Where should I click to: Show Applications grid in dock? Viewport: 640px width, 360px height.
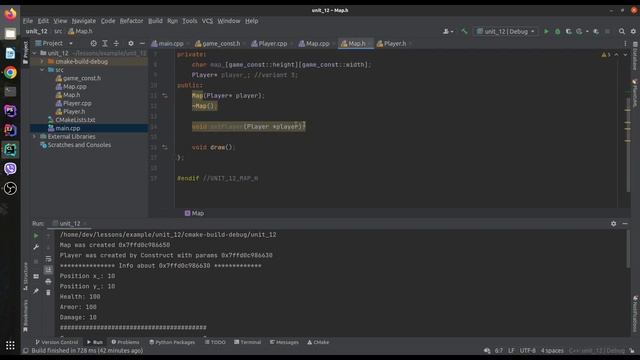10,345
